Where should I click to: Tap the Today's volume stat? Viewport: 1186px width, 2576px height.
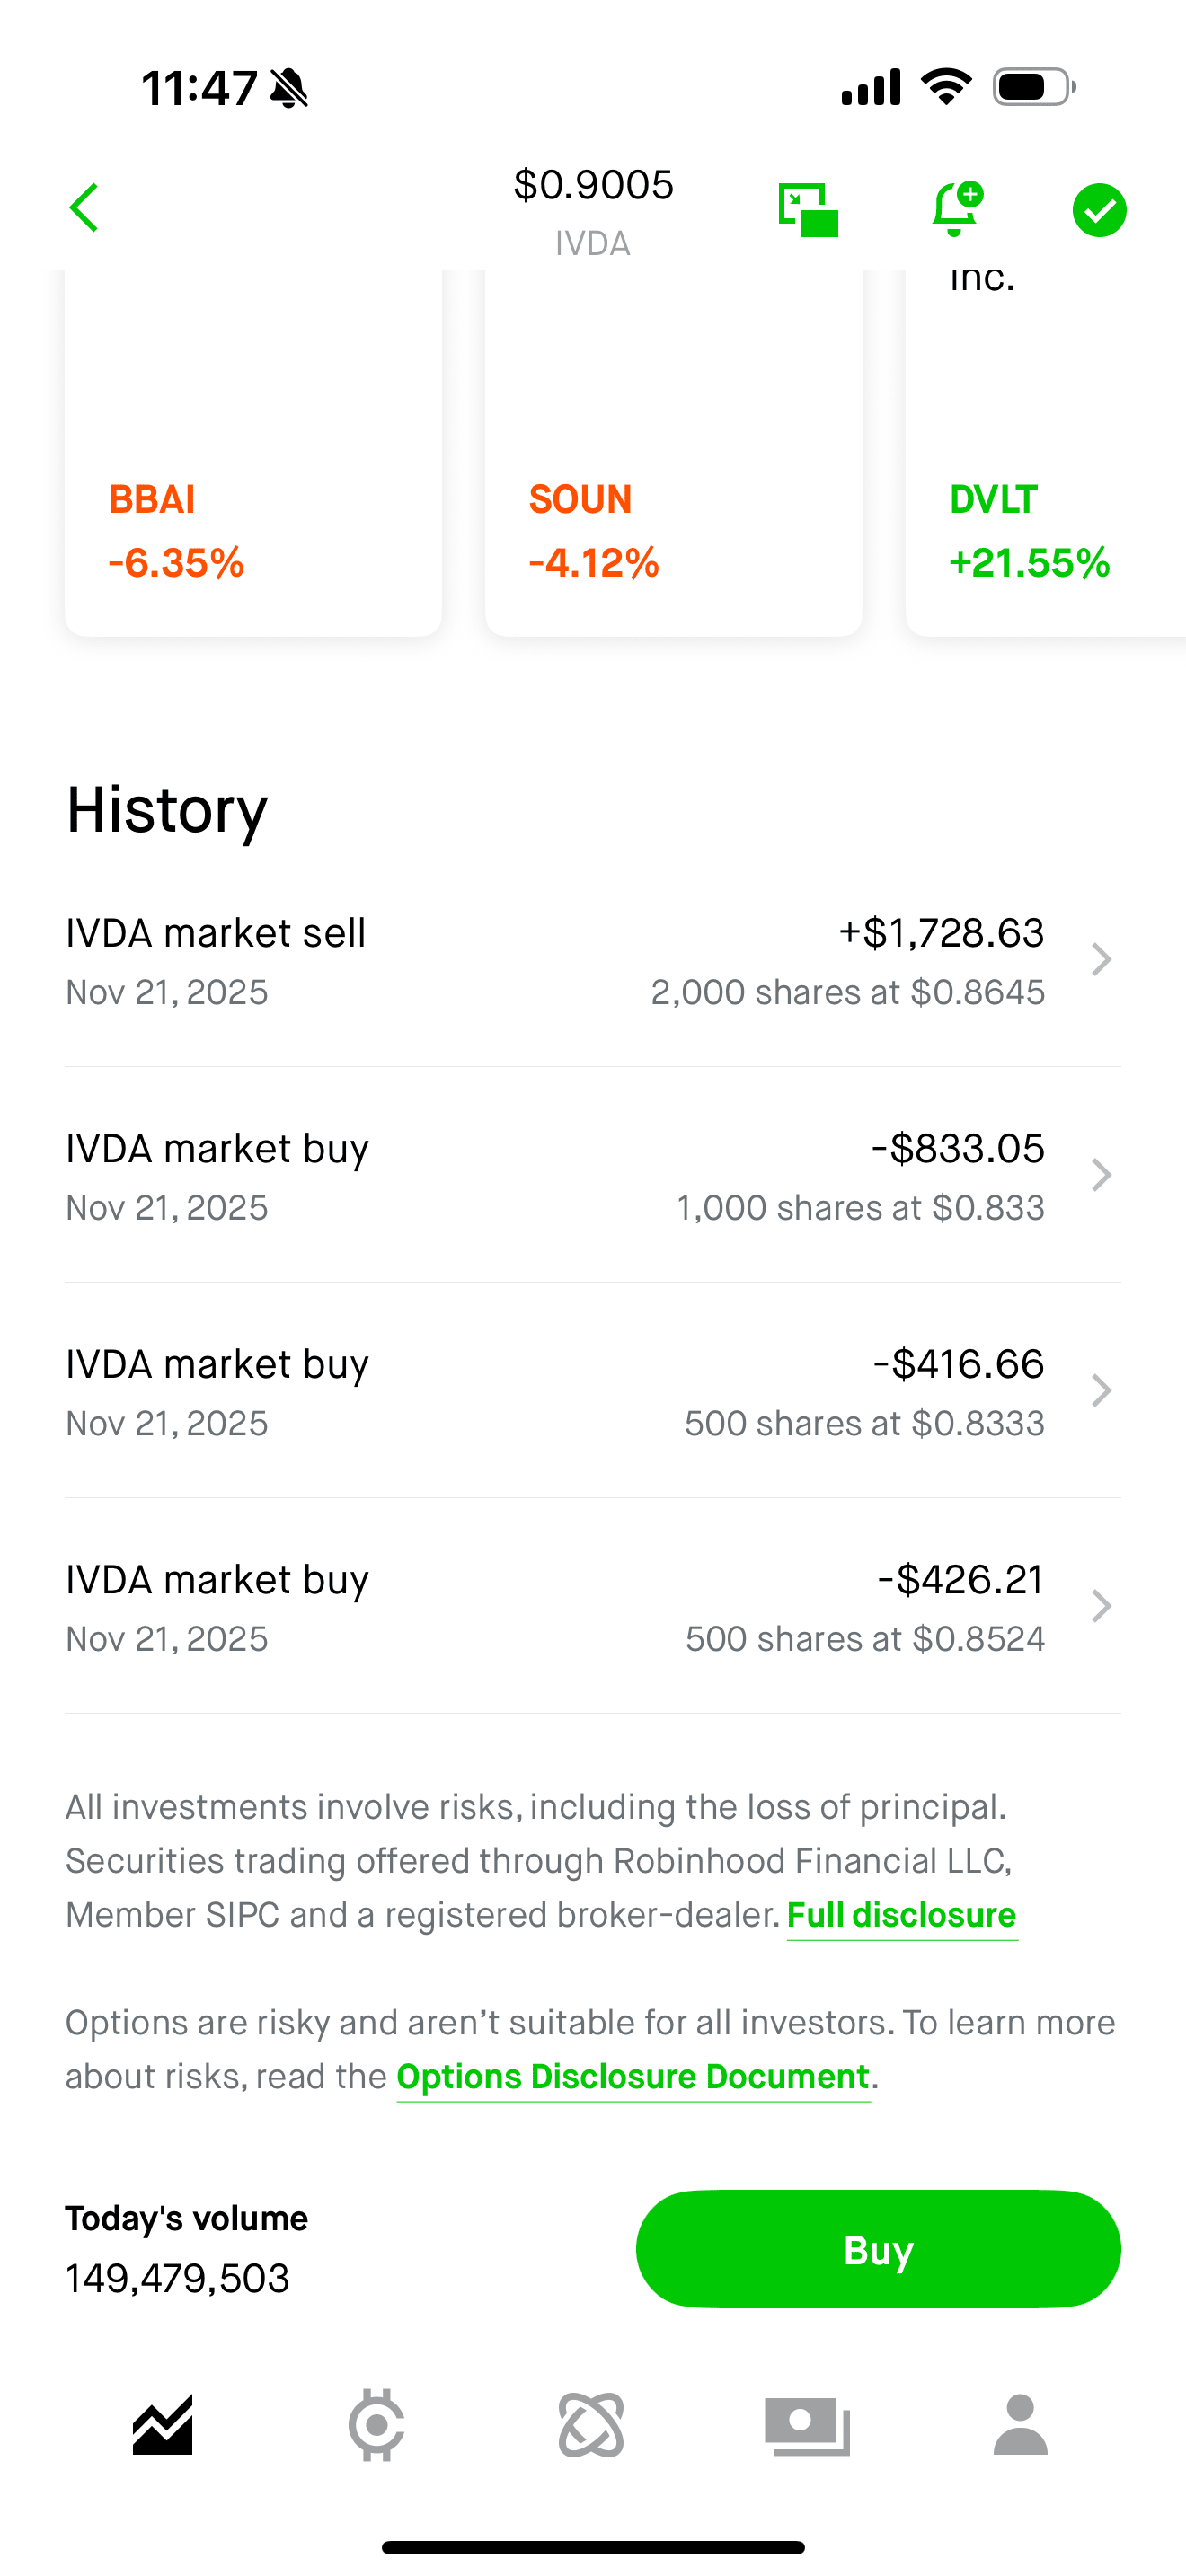(187, 2249)
